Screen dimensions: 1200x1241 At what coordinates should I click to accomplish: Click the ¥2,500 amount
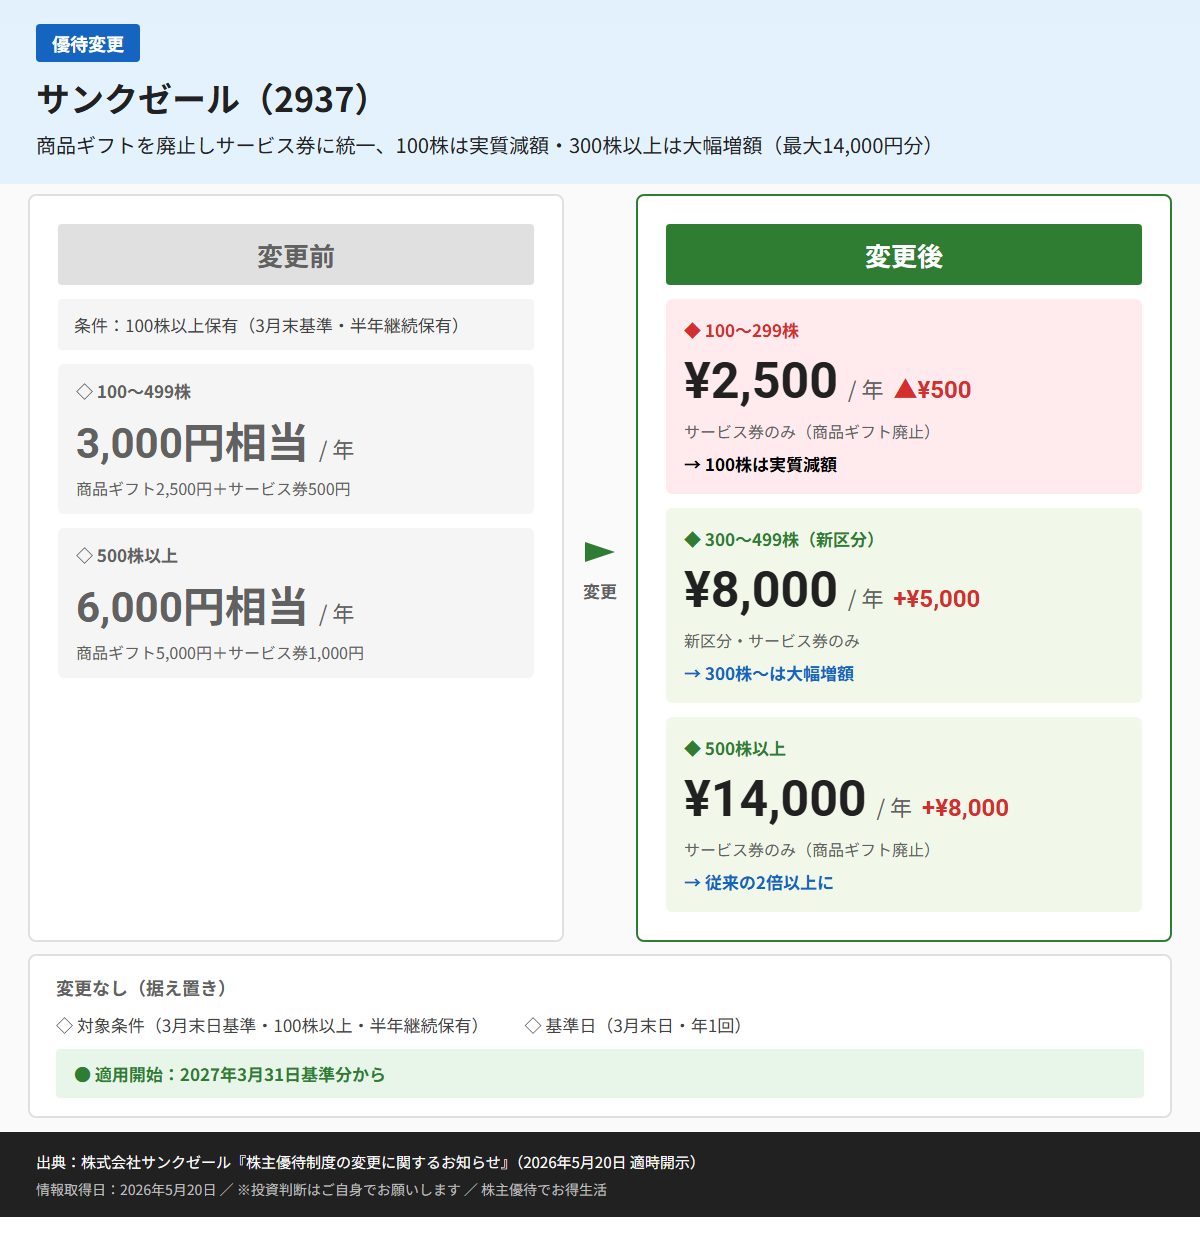pos(761,381)
